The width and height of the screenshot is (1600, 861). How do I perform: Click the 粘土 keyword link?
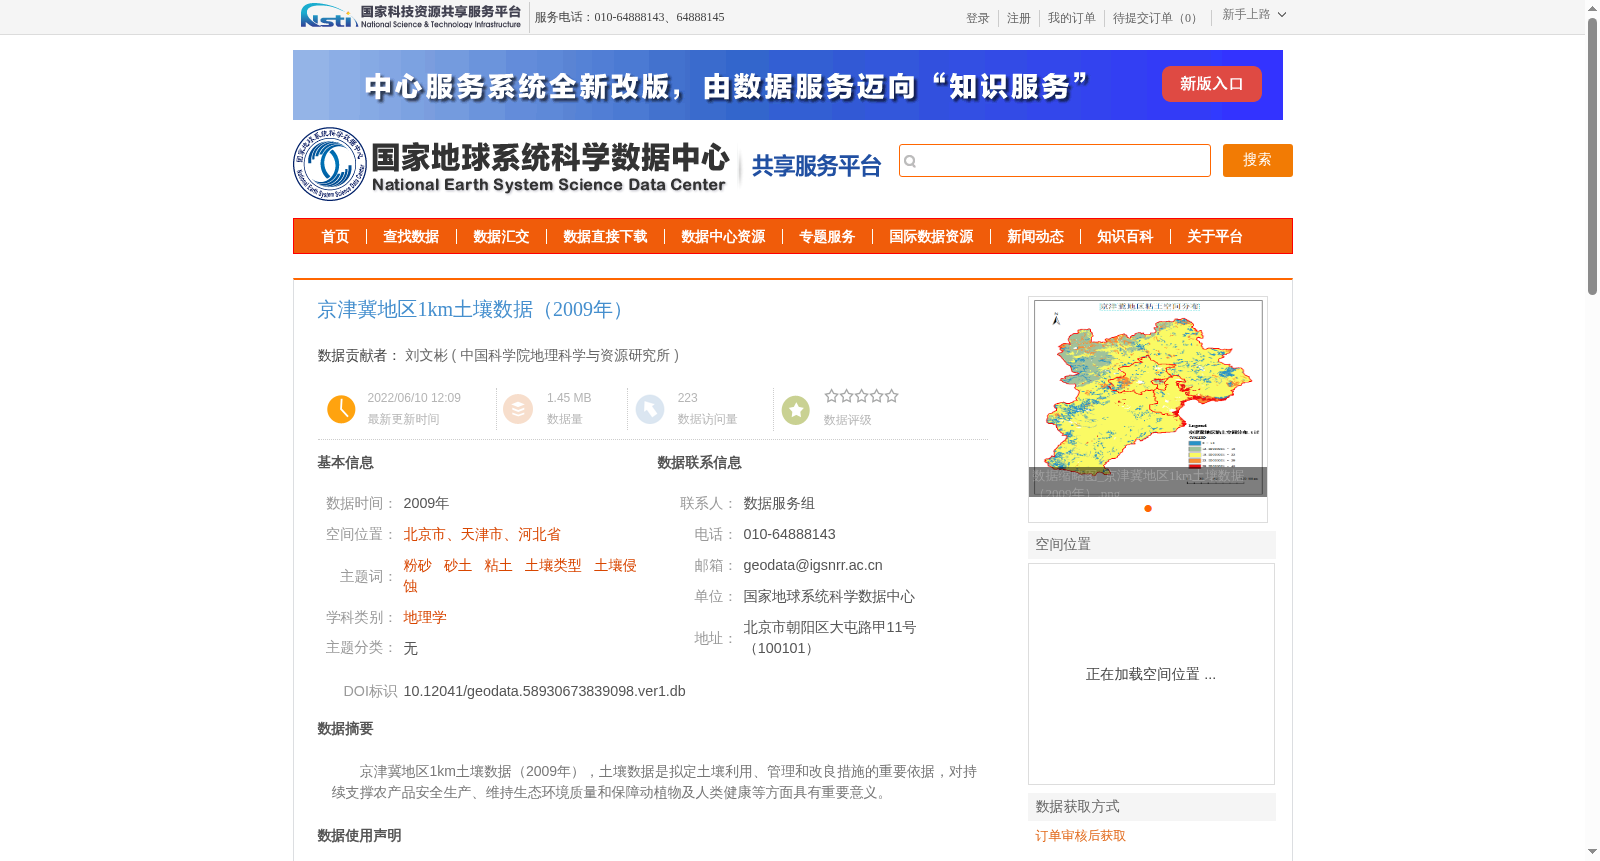point(498,565)
